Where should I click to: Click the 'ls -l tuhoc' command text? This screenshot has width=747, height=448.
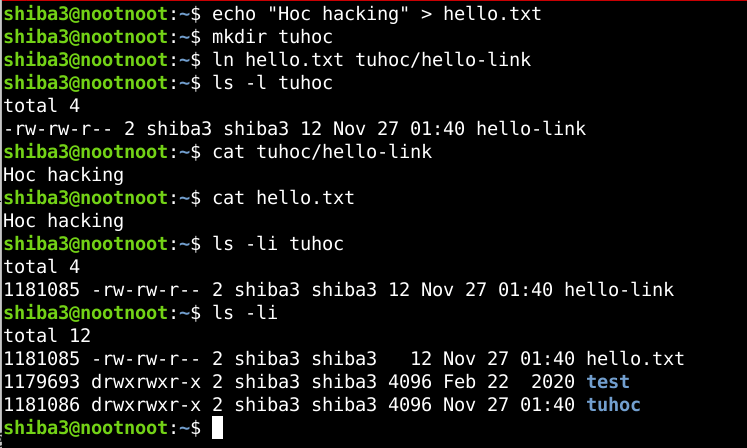(272, 83)
